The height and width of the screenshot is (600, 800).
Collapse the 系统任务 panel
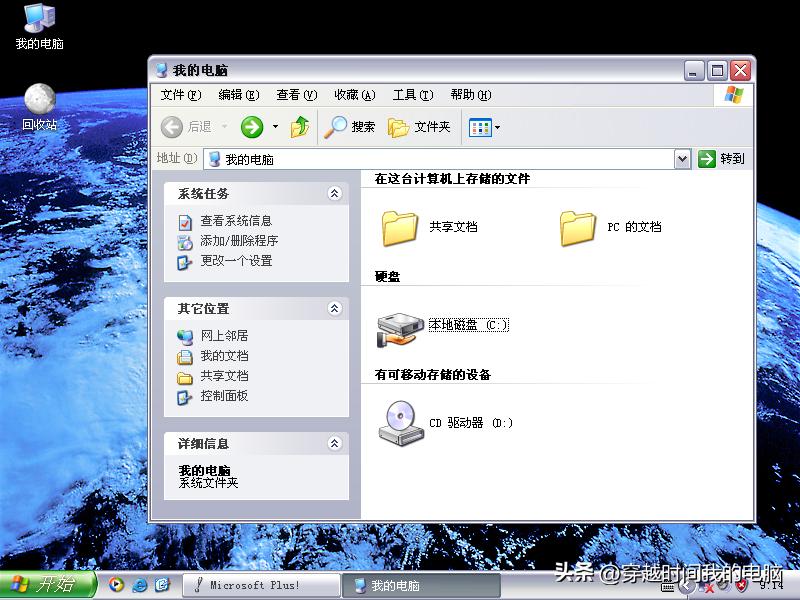coord(334,194)
